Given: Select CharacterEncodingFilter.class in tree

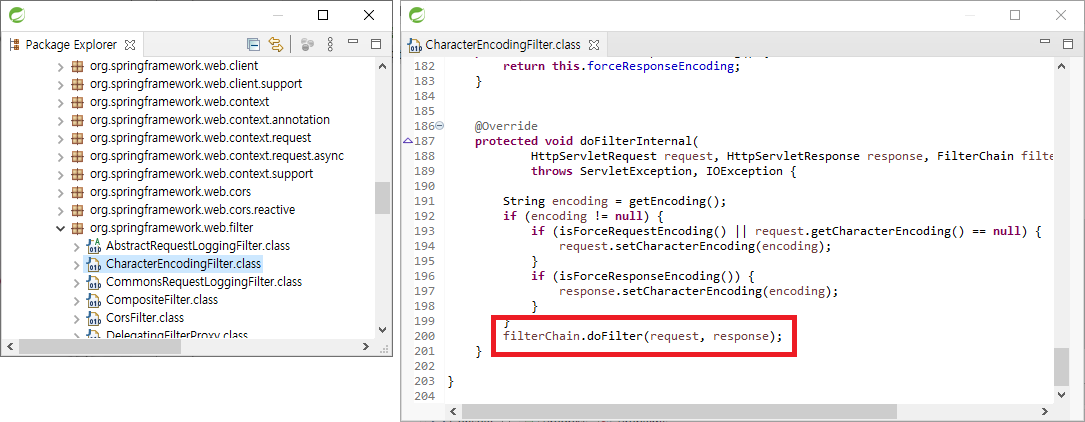Looking at the screenshot, I should click(x=183, y=264).
